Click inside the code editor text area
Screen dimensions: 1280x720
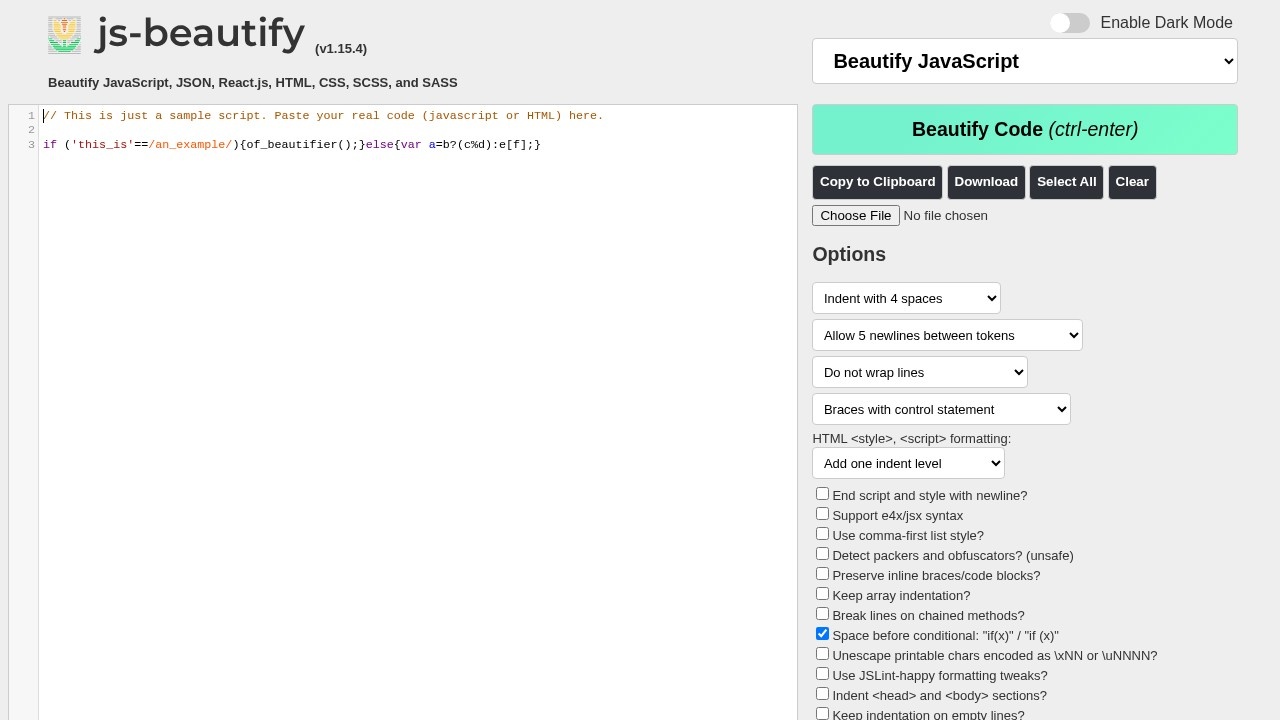tap(400, 400)
